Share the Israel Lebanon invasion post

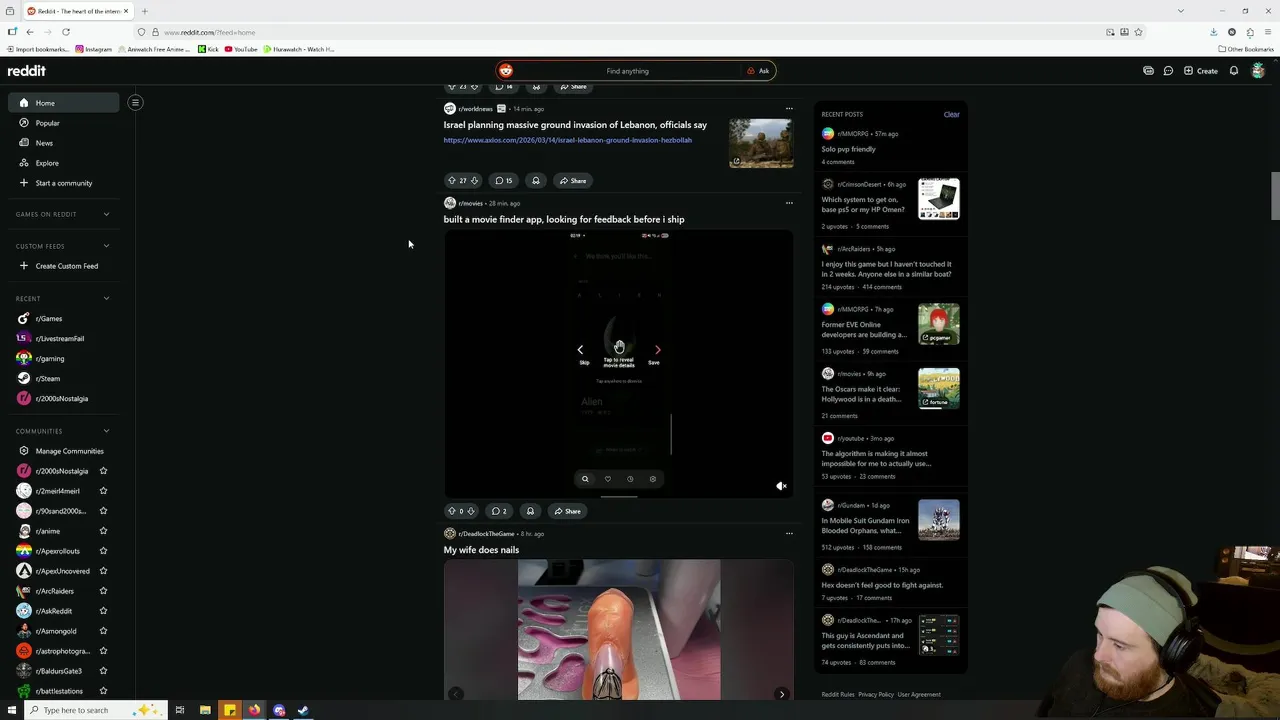[573, 181]
